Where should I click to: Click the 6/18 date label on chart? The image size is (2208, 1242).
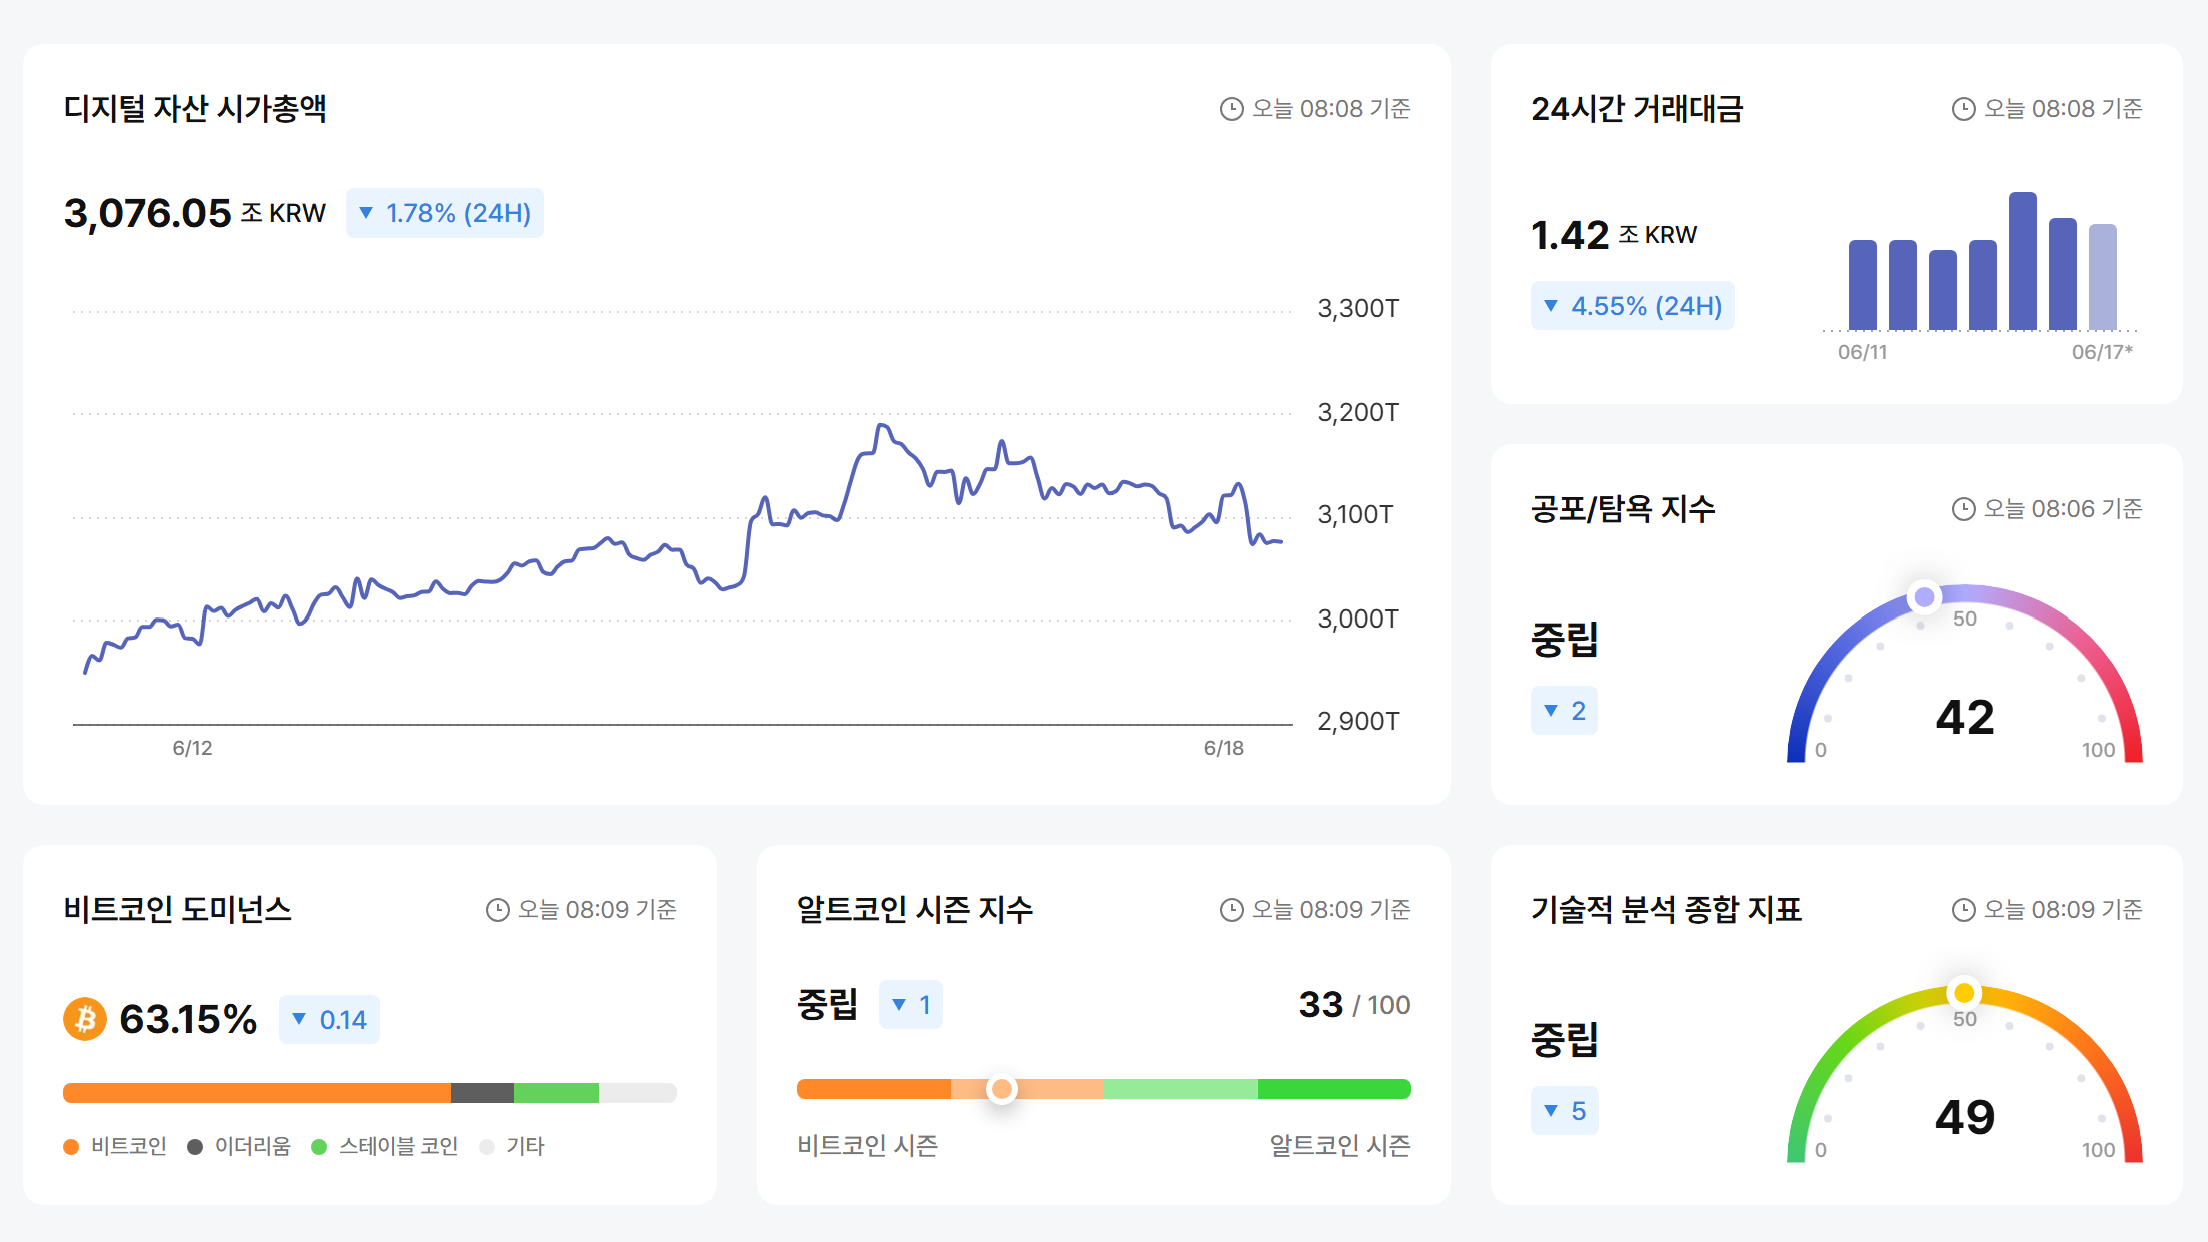tap(1224, 748)
